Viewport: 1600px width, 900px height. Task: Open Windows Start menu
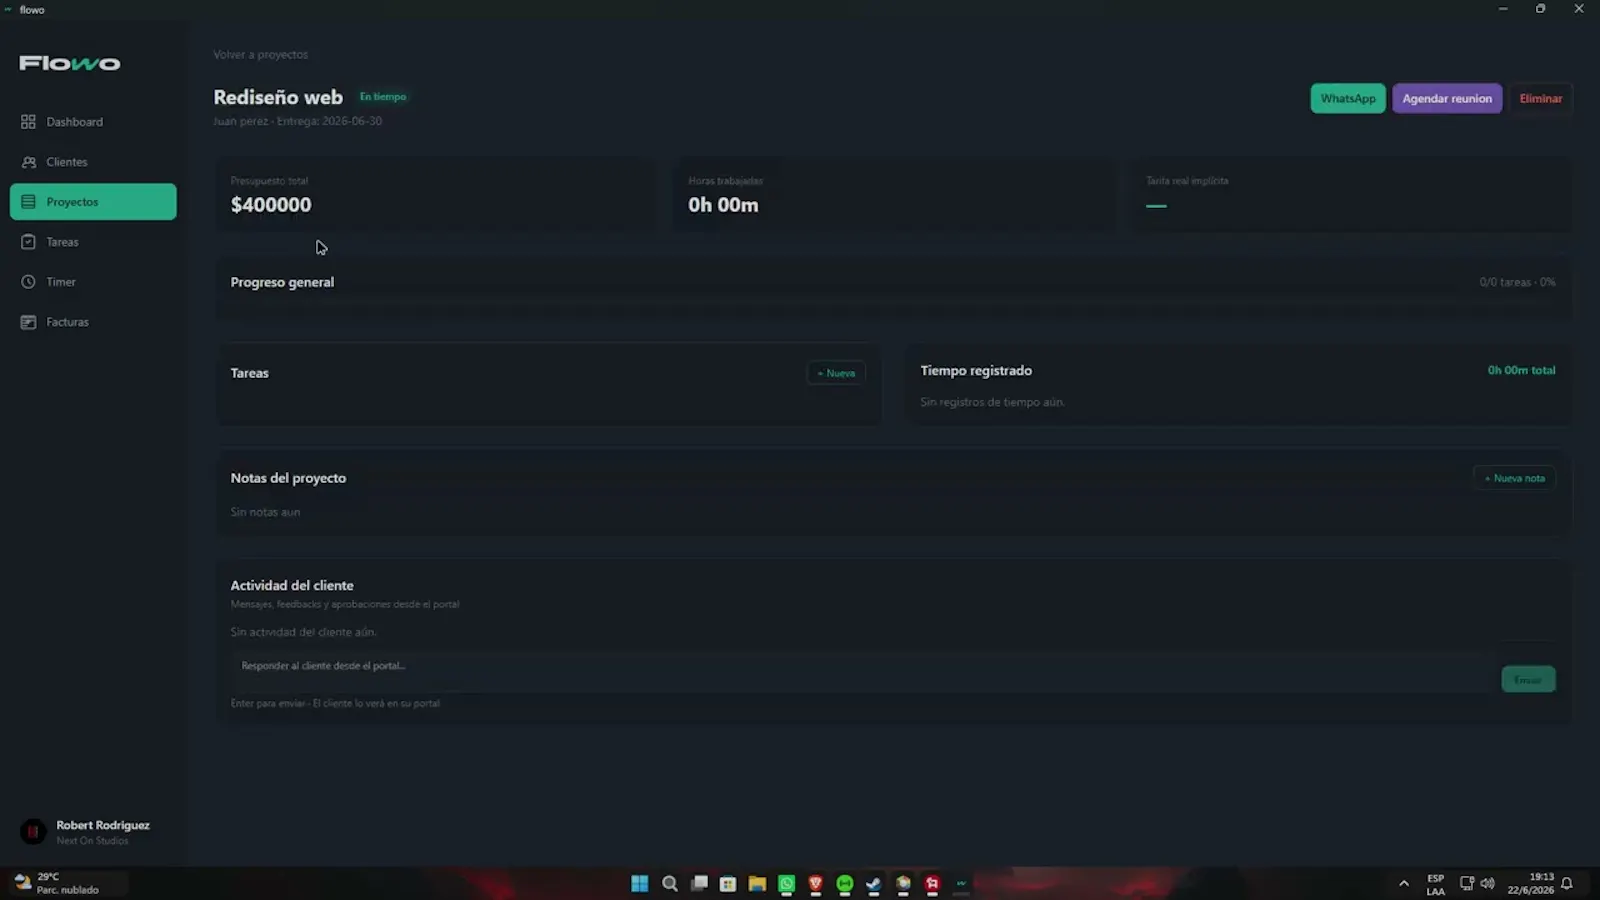(x=640, y=884)
